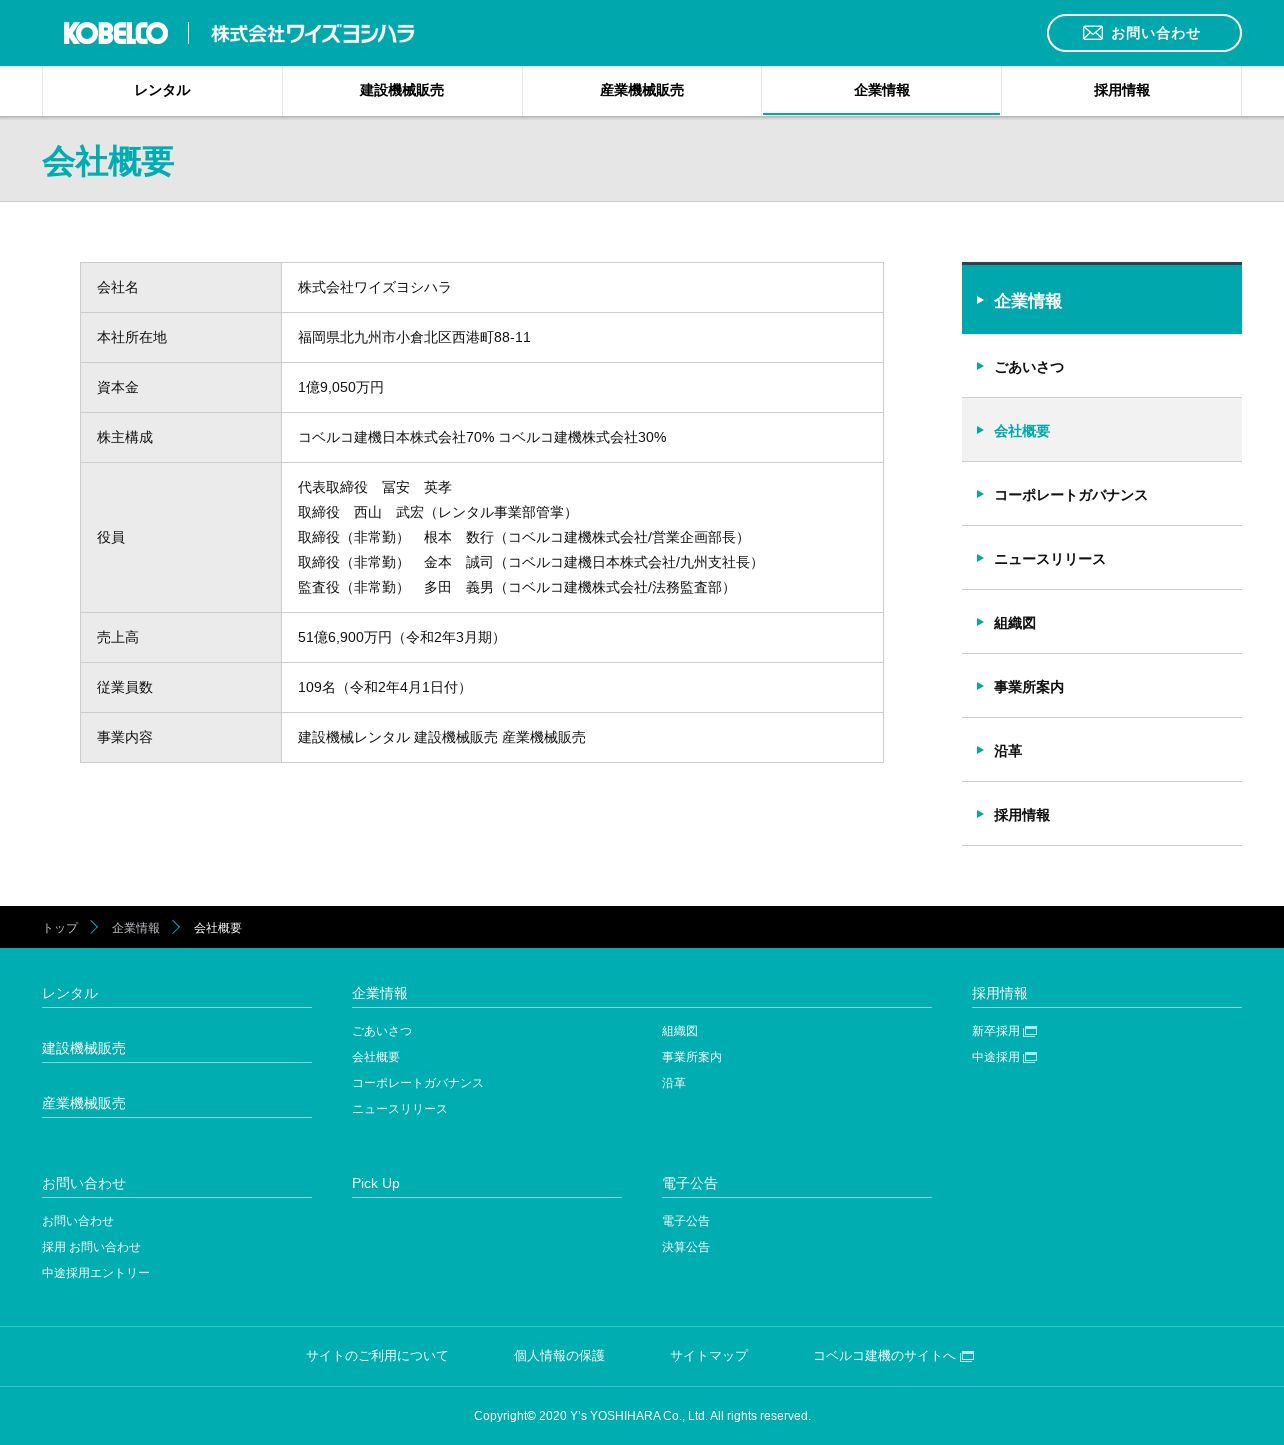Screen dimensions: 1284x1445
Task: Open the 中途採用 footer link
Action: (996, 1057)
